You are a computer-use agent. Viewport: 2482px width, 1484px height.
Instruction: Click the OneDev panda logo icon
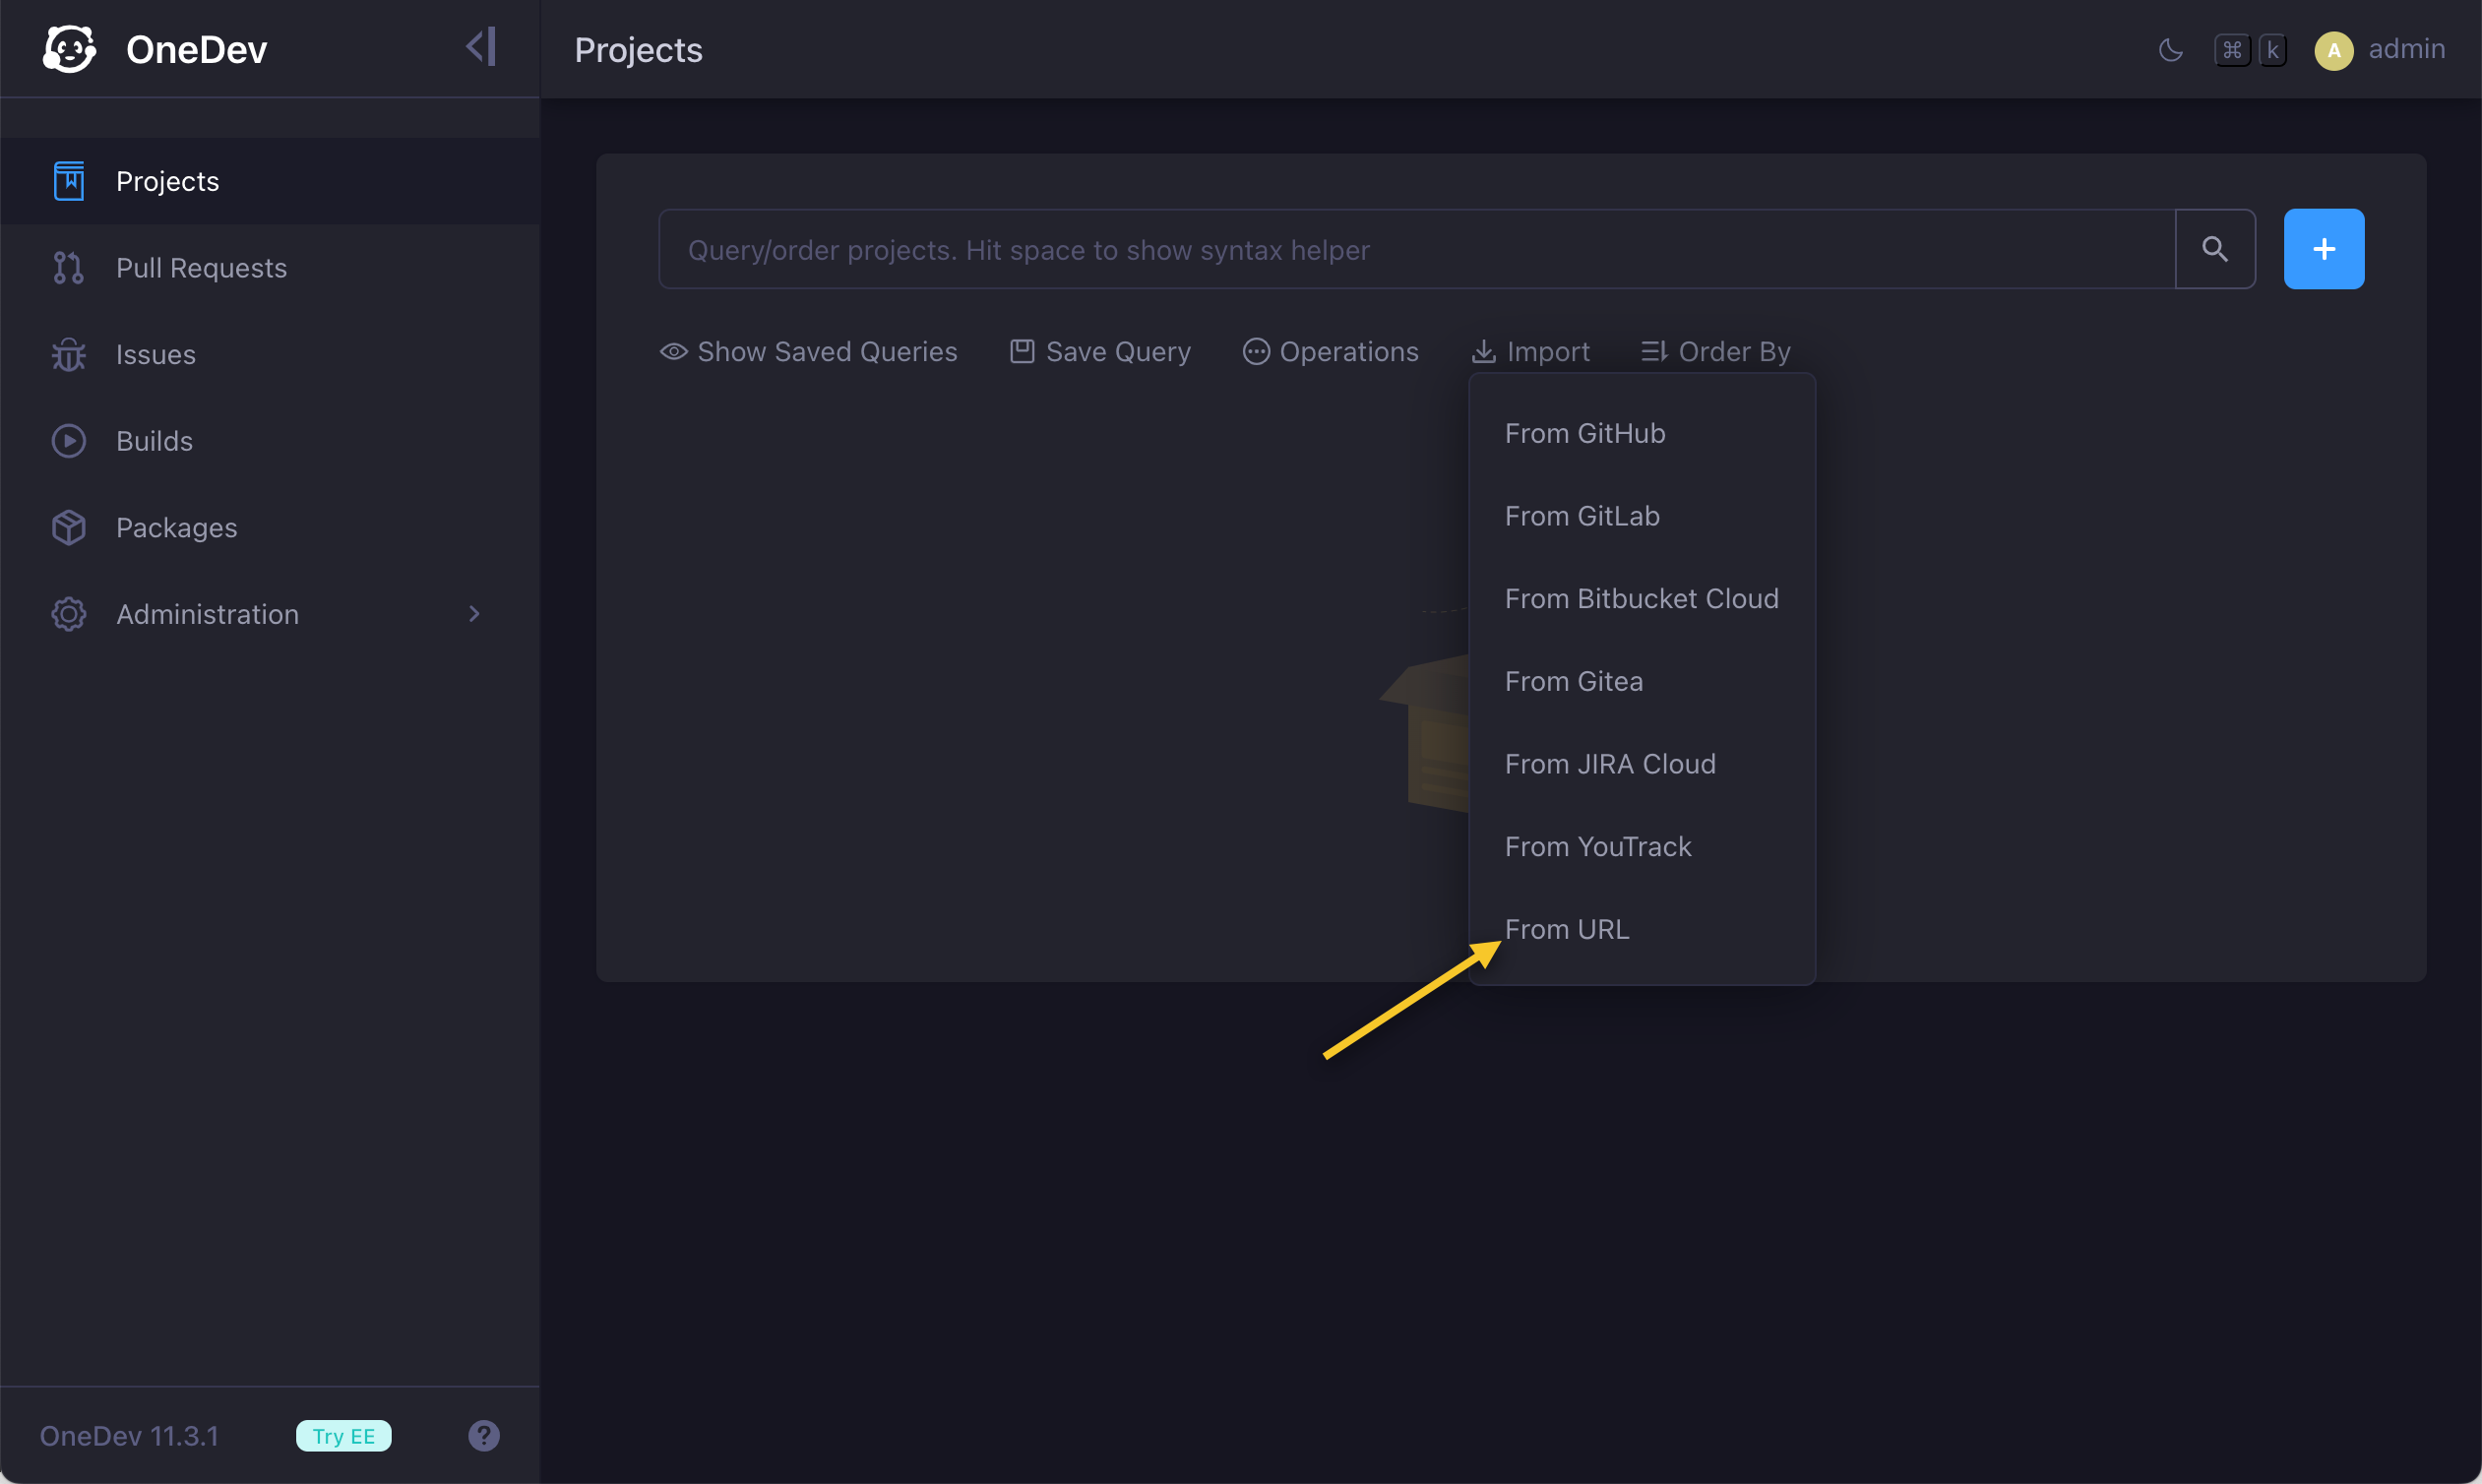click(x=69, y=49)
